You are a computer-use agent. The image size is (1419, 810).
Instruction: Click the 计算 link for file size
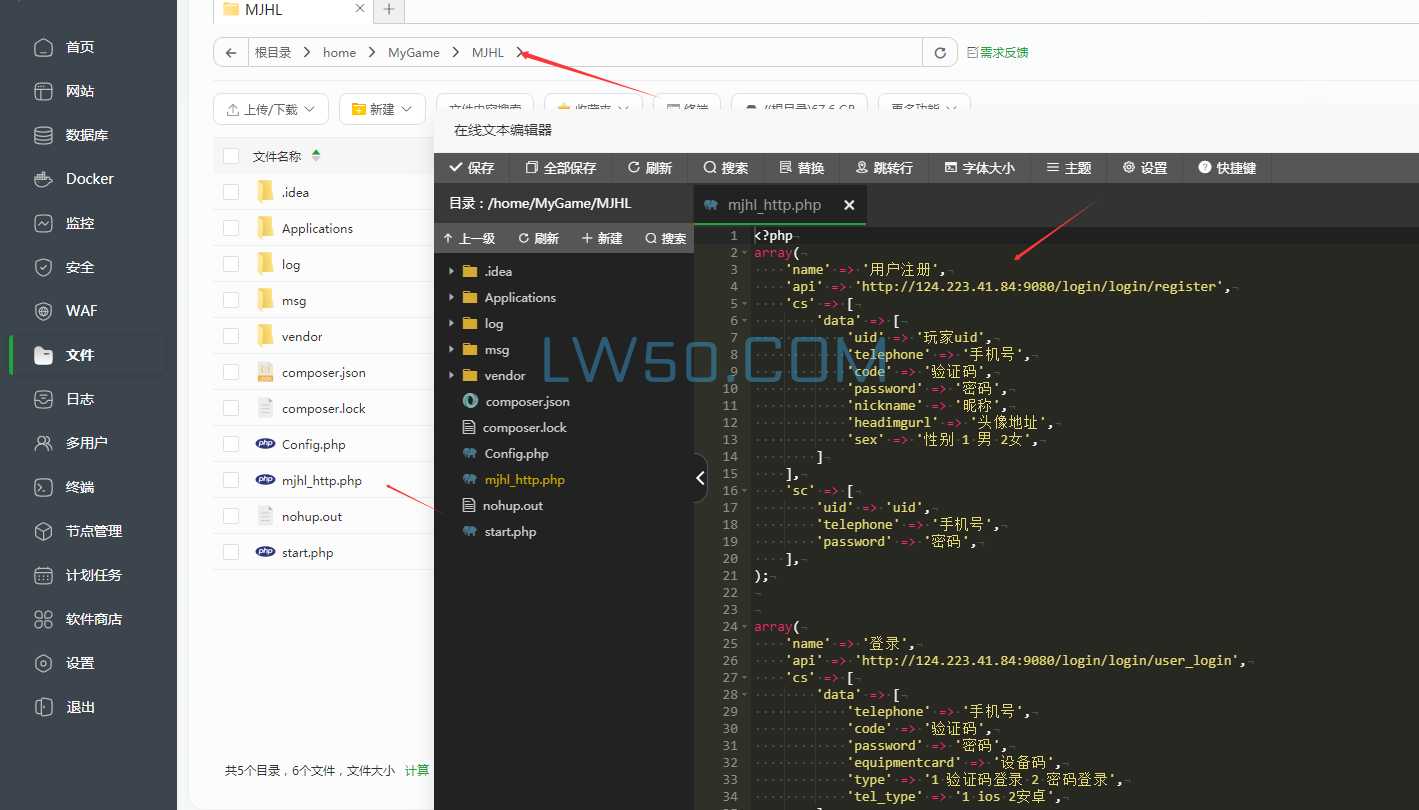click(x=417, y=770)
